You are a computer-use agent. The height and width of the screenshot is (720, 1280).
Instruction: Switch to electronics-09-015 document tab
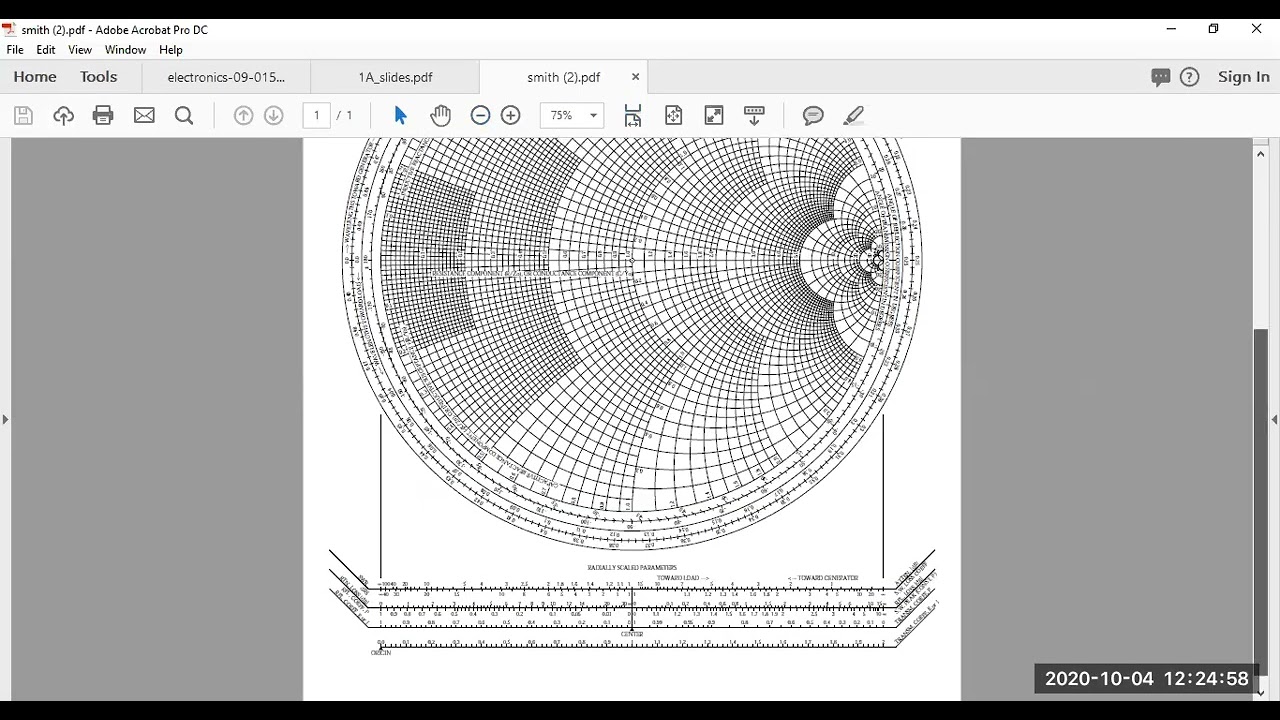(x=226, y=77)
